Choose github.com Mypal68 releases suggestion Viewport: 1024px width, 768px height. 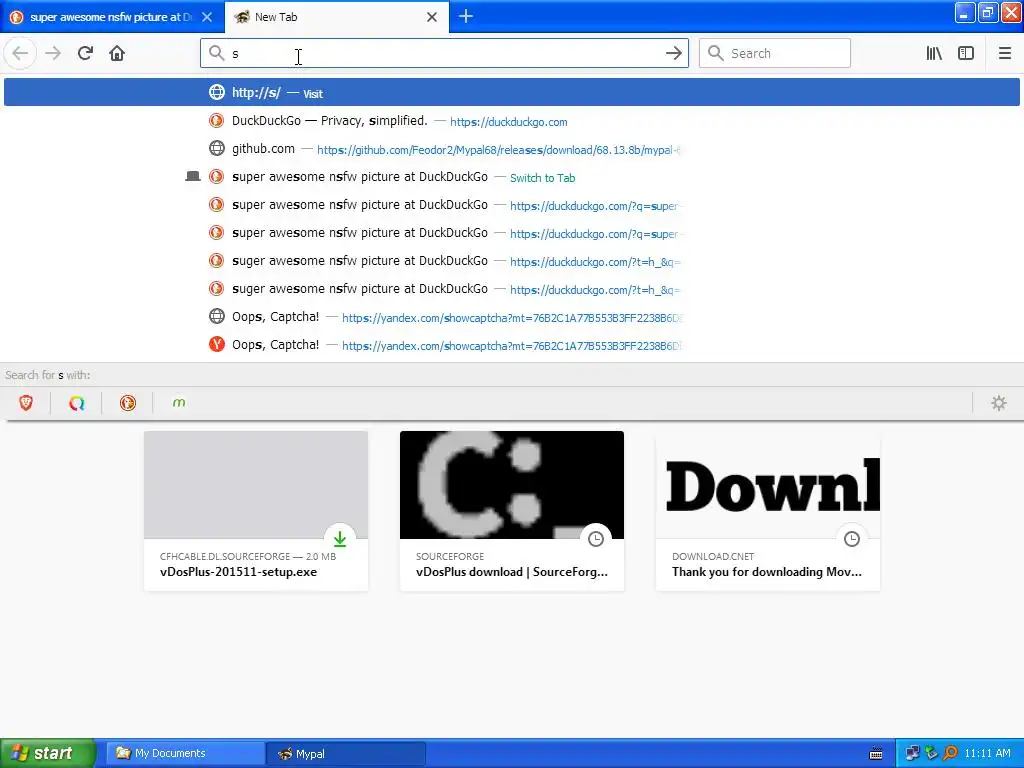click(x=512, y=149)
